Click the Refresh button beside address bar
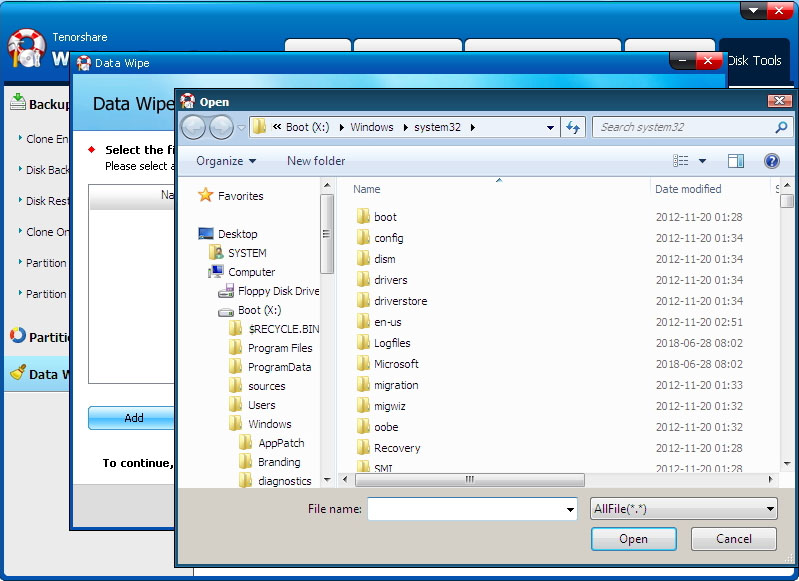Image resolution: width=799 pixels, height=581 pixels. [x=573, y=127]
